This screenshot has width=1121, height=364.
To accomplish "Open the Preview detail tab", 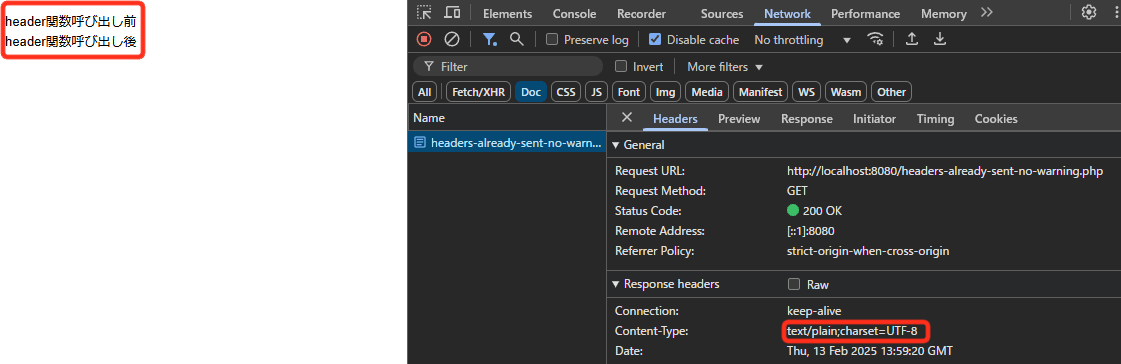I will coord(739,119).
